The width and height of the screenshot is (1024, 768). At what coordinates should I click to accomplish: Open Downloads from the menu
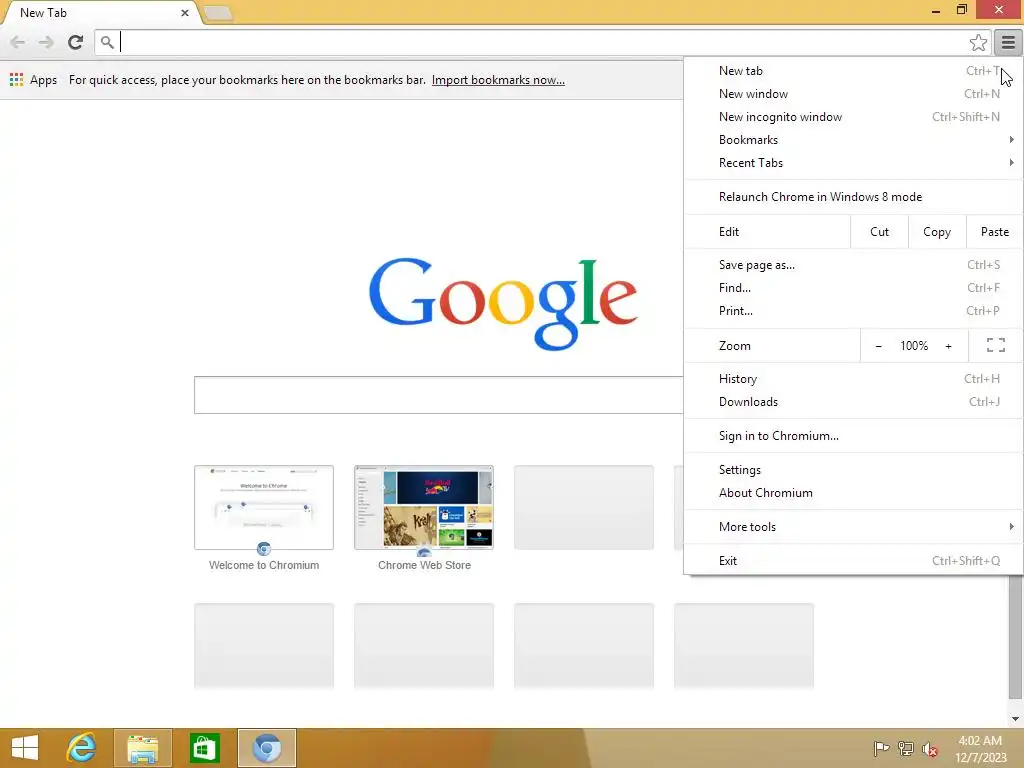coord(853,402)
